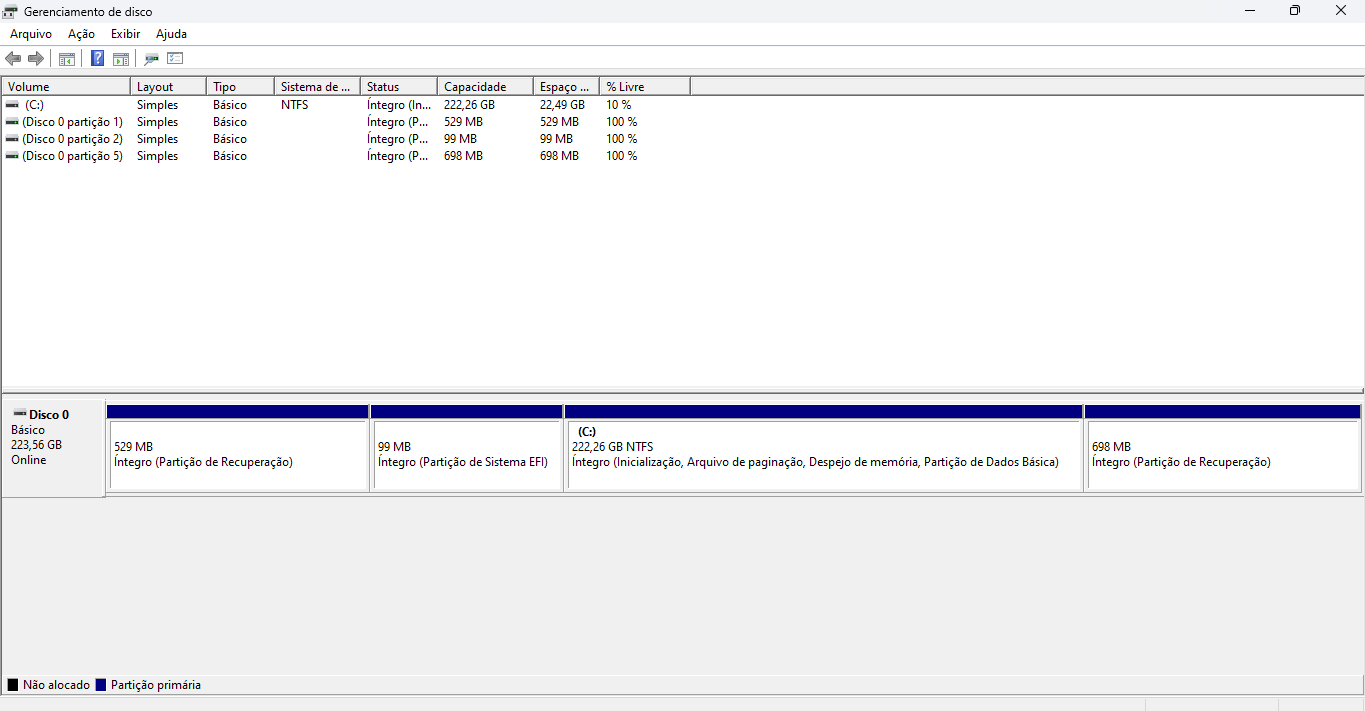Toggle the show/hide action pane icon

[x=120, y=59]
